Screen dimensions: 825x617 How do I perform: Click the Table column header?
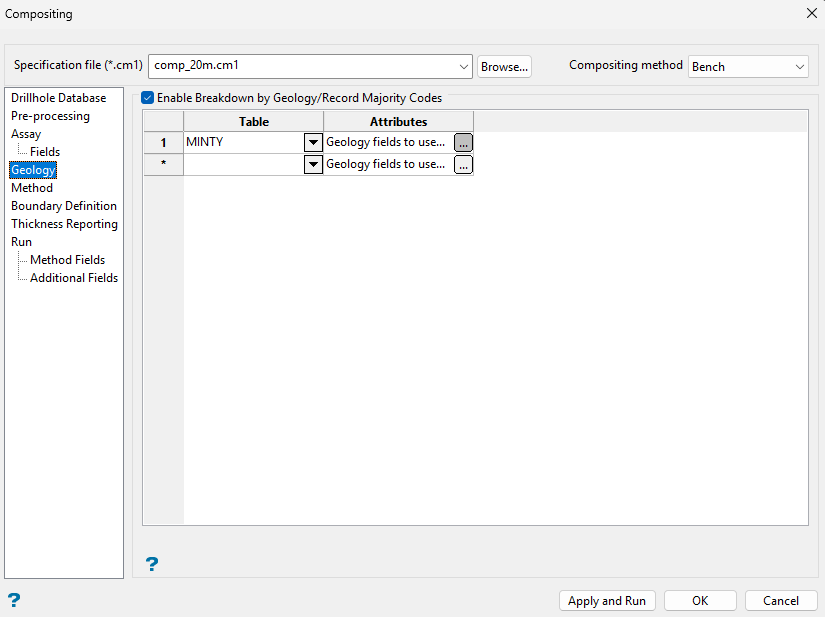tap(254, 122)
